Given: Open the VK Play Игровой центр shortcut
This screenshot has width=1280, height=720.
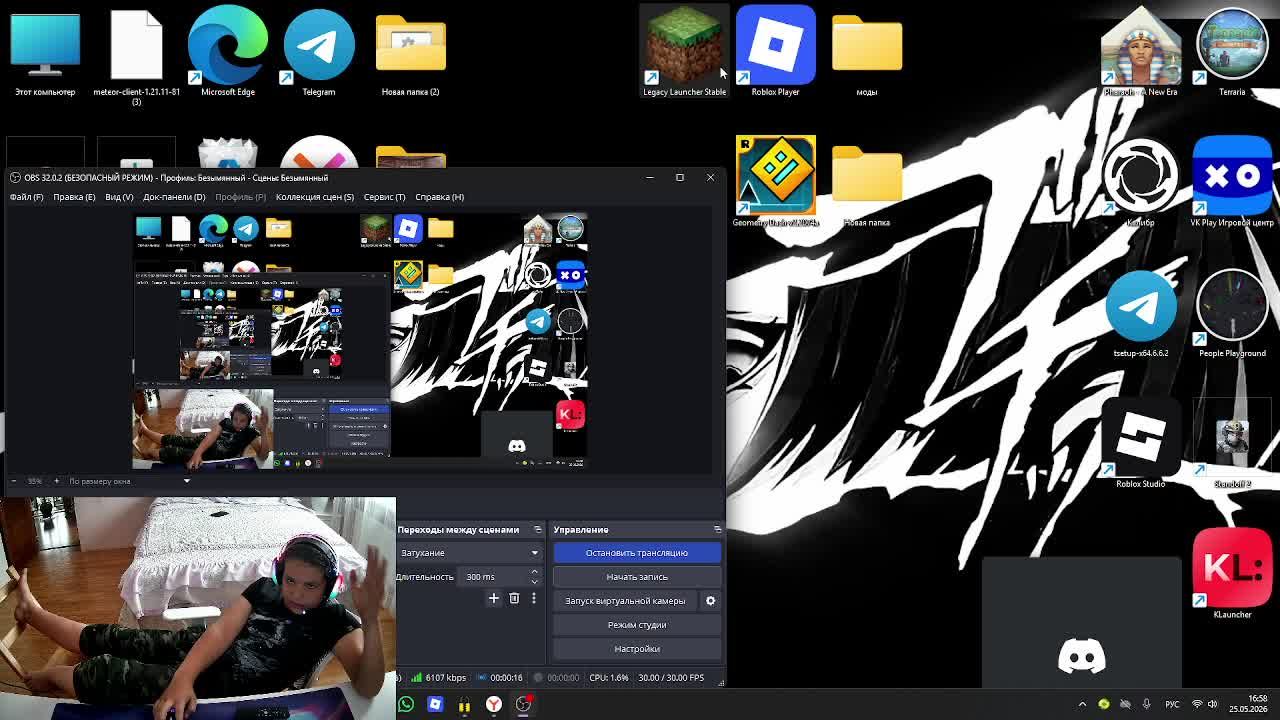Looking at the screenshot, I should pos(1232,182).
